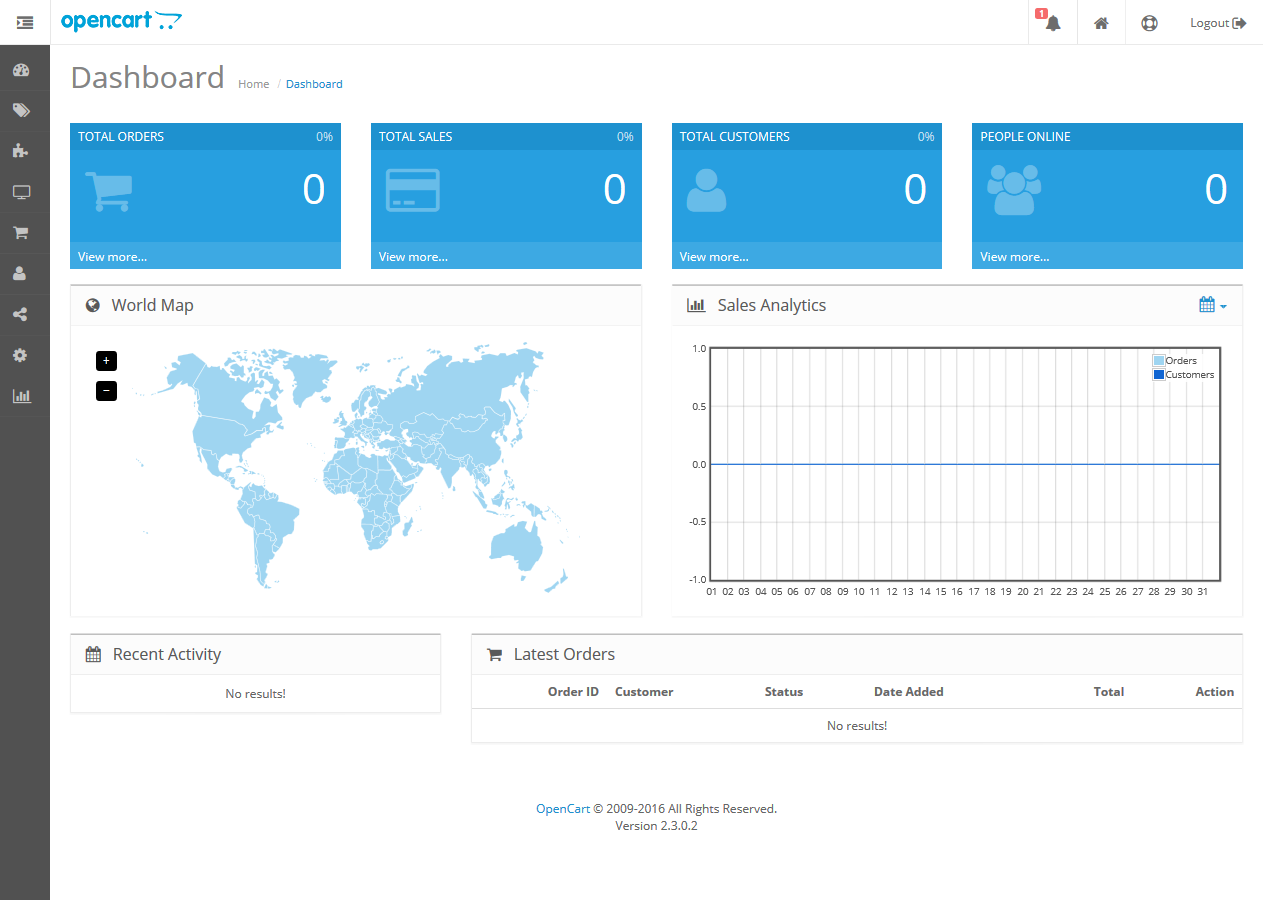Click the Date Added column header
The image size is (1263, 900).
pyautogui.click(x=909, y=692)
